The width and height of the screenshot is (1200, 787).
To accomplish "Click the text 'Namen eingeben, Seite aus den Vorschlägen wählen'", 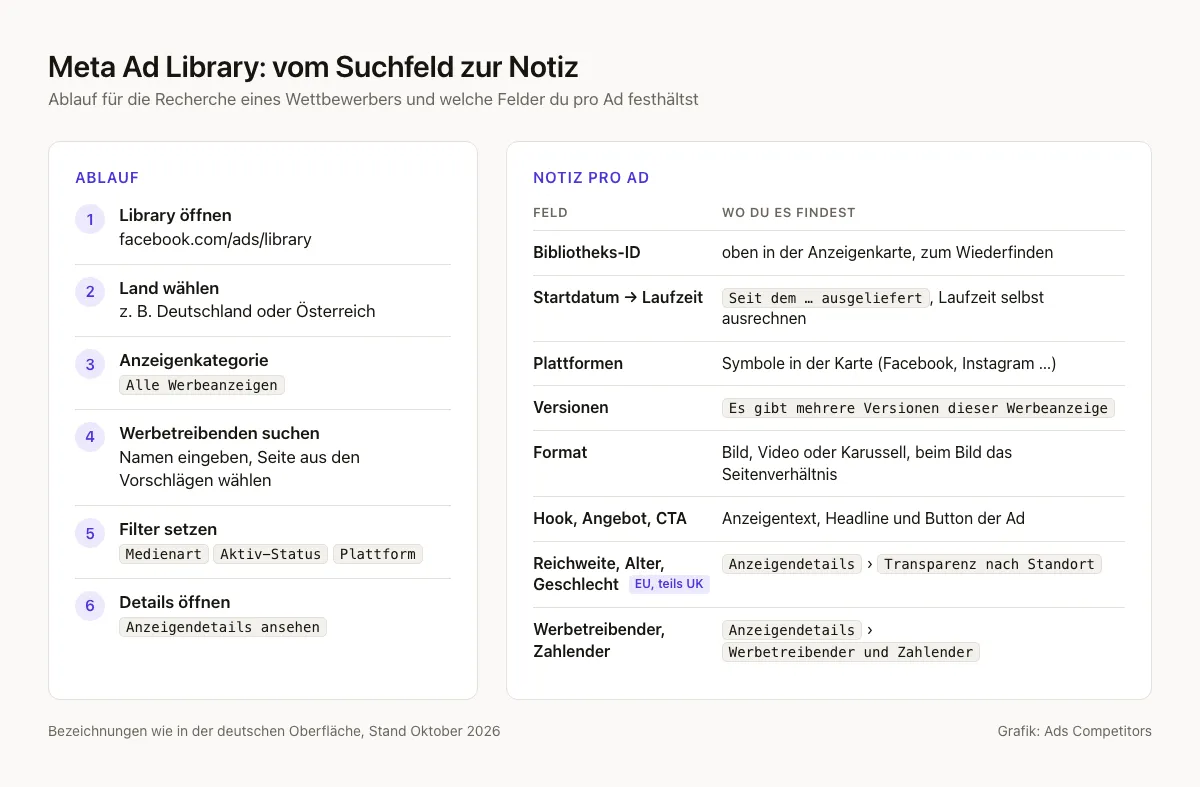I will 239,468.
